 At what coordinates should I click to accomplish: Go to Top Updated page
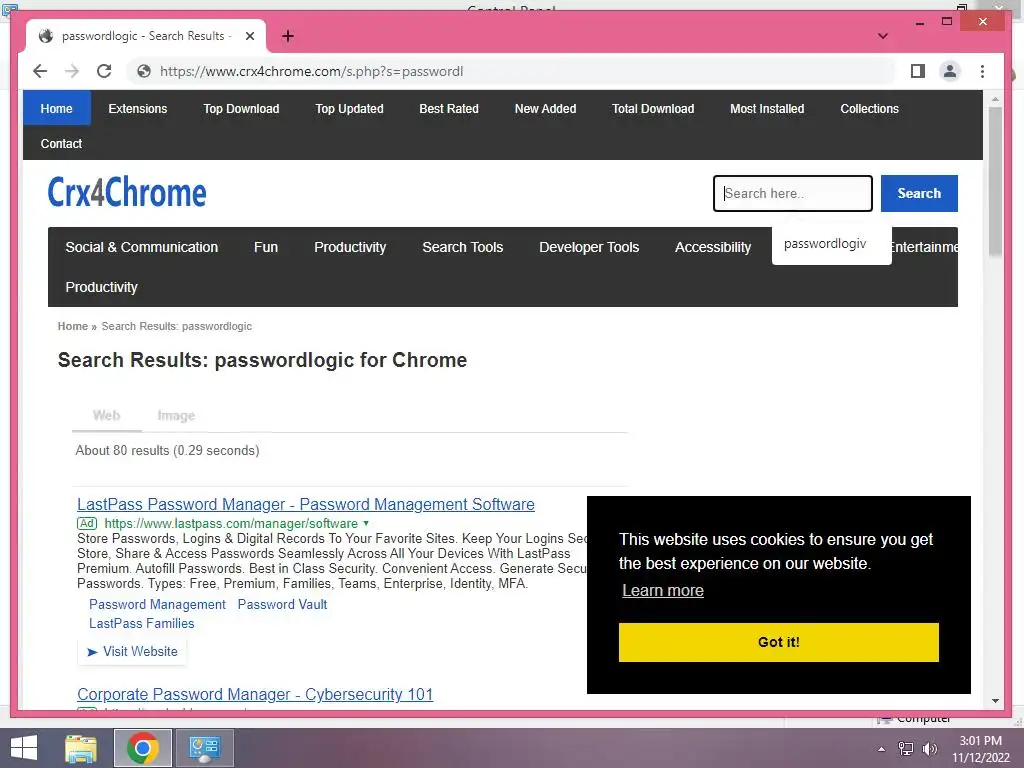point(349,108)
